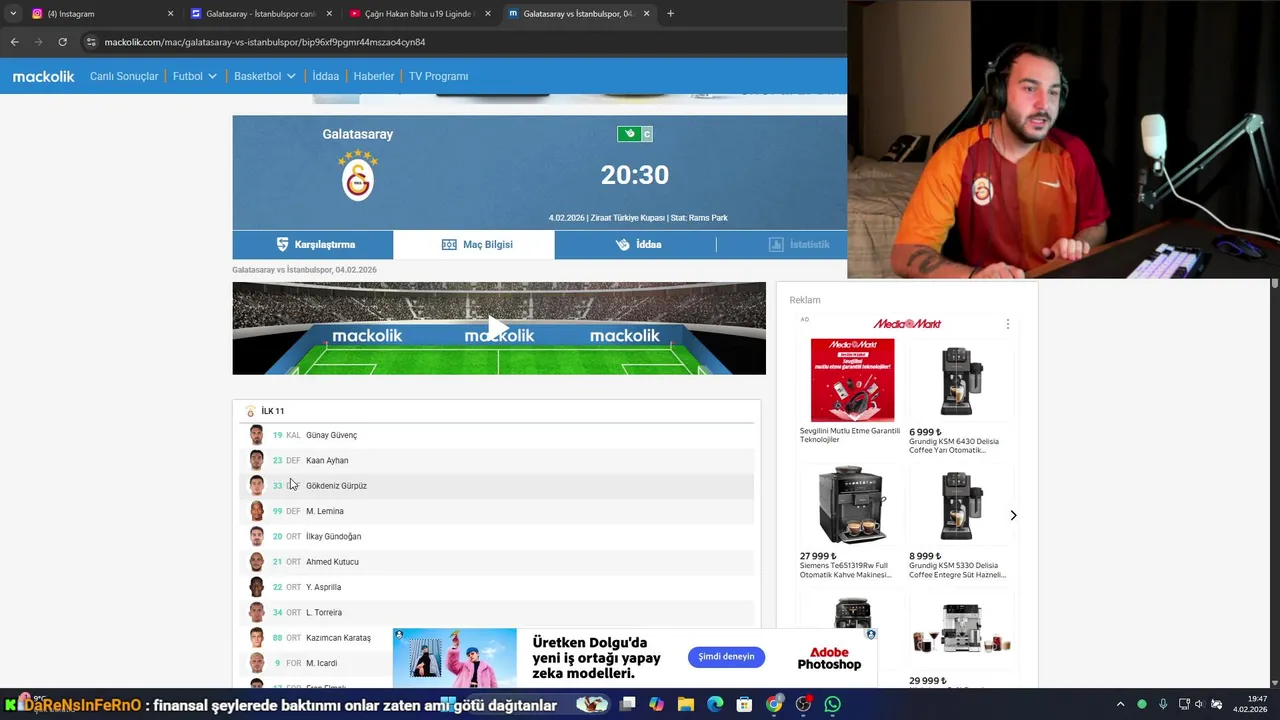Click the green betting badge icon
Image resolution: width=1280 pixels, height=720 pixels.
coord(629,134)
